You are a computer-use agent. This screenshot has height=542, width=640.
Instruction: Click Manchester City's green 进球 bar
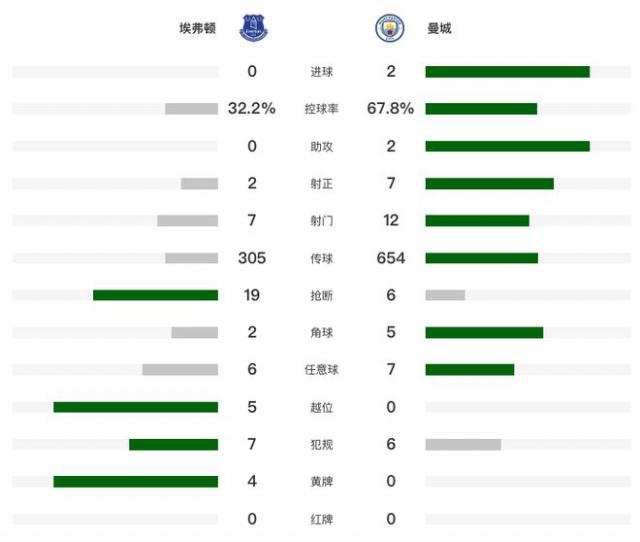[507, 72]
